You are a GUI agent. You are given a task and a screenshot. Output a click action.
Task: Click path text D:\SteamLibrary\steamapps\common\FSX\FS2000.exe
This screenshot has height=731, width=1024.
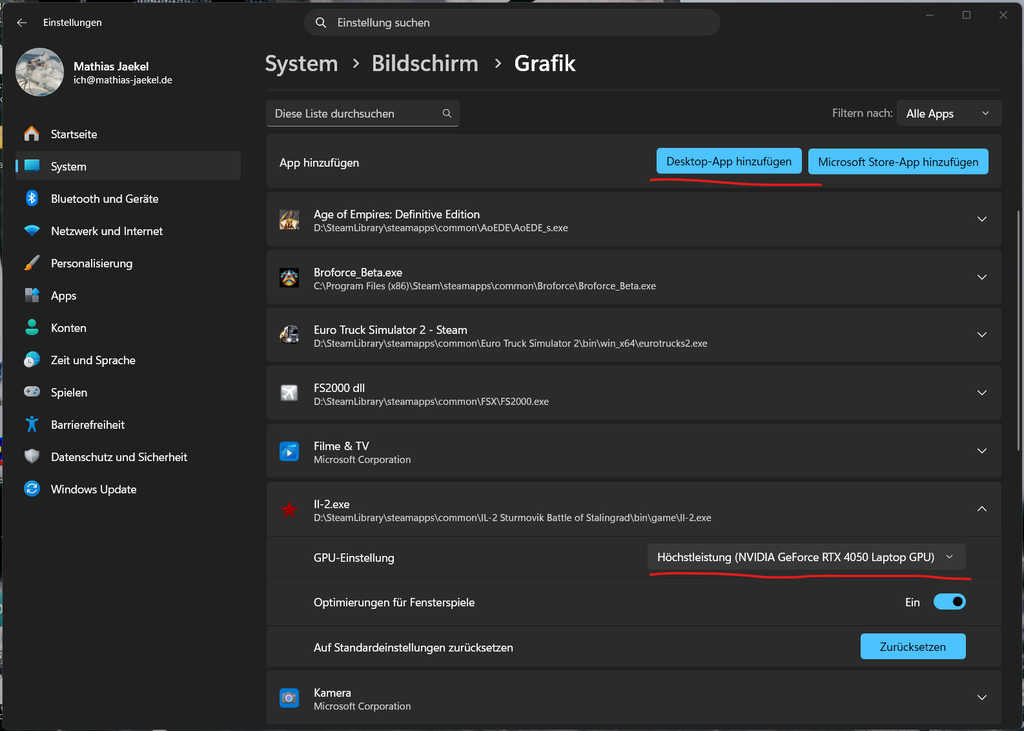(431, 402)
